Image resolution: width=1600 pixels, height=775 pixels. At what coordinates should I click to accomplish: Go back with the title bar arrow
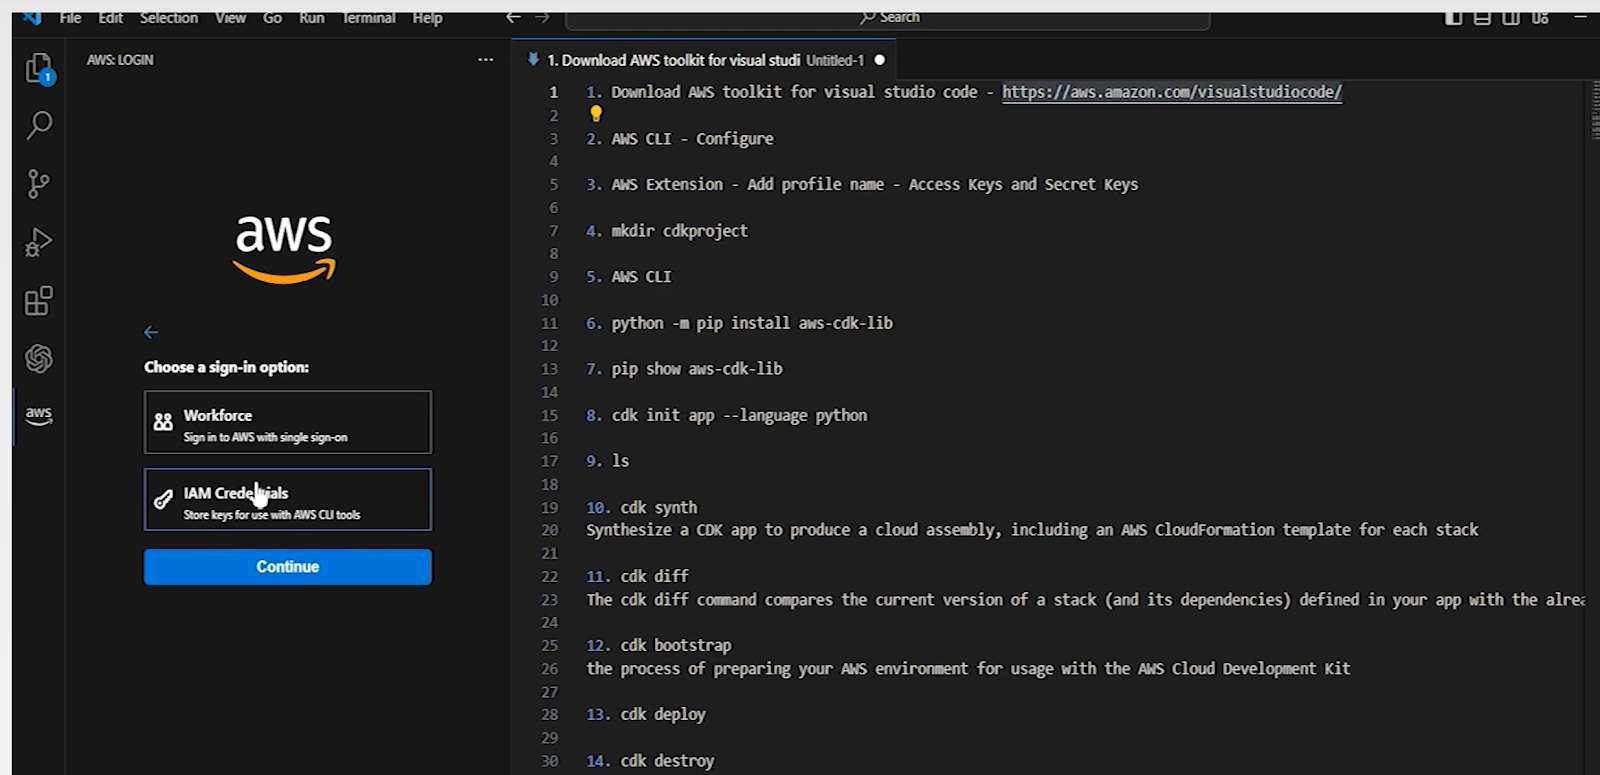coord(513,17)
